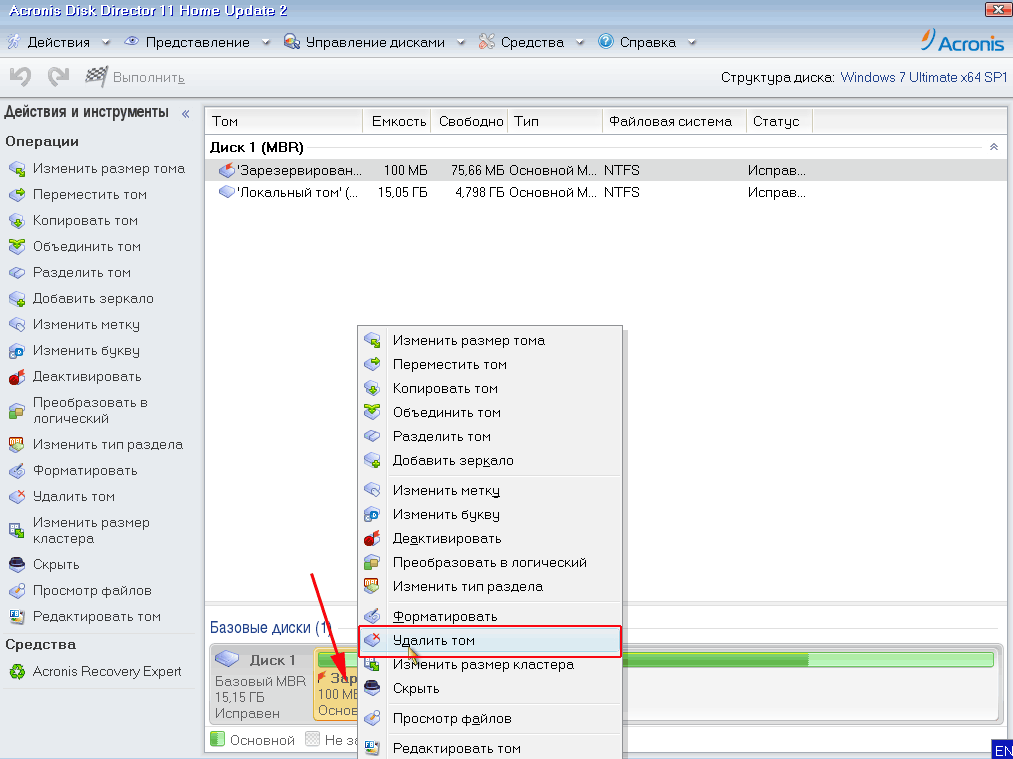This screenshot has width=1013, height=759.
Task: Expand the arrow next to Средства
Action: [x=580, y=43]
